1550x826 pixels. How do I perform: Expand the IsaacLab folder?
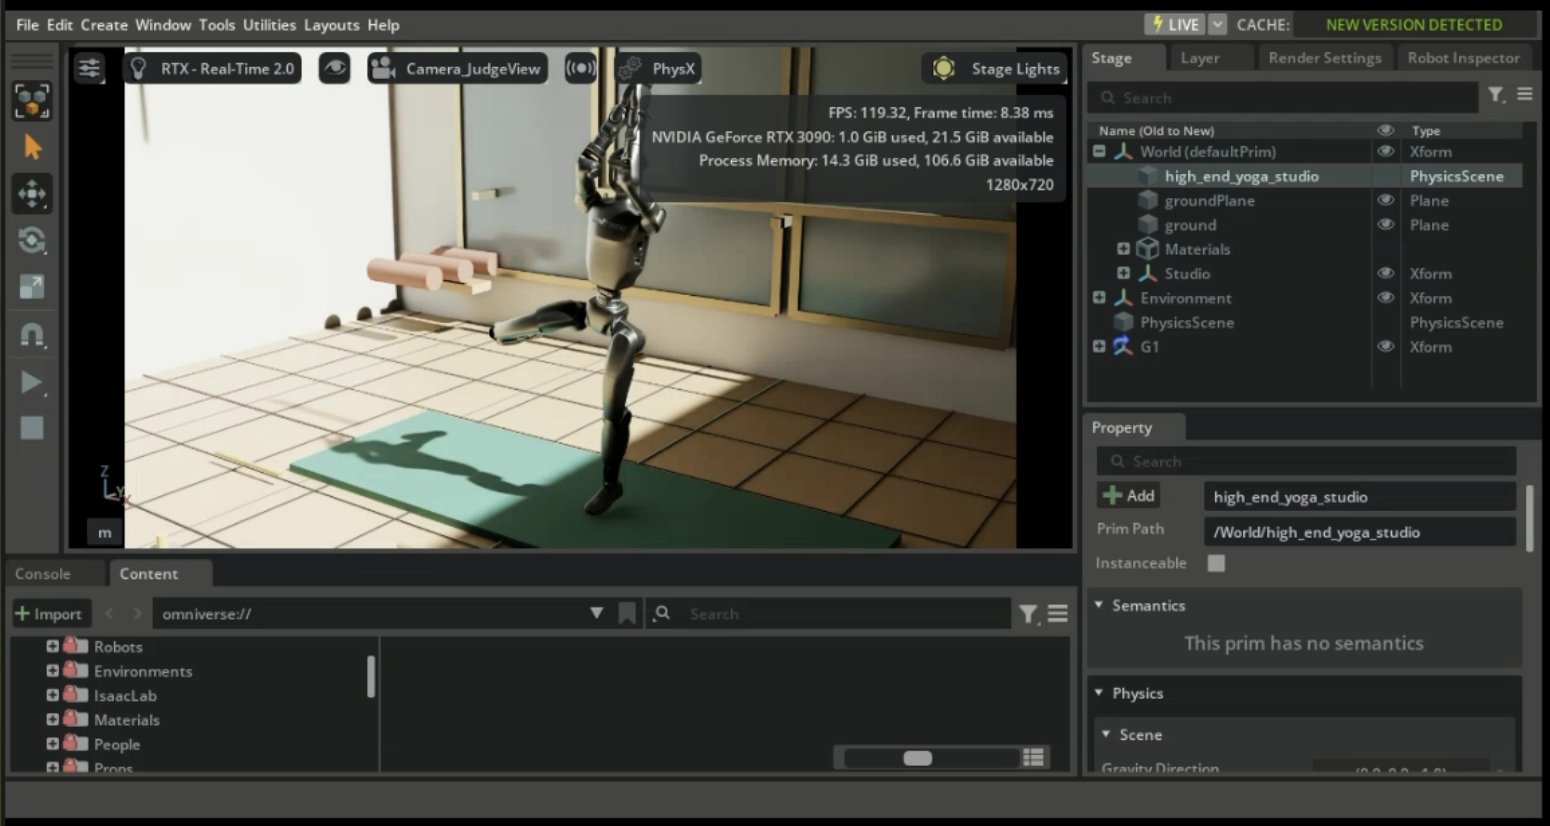click(52, 695)
